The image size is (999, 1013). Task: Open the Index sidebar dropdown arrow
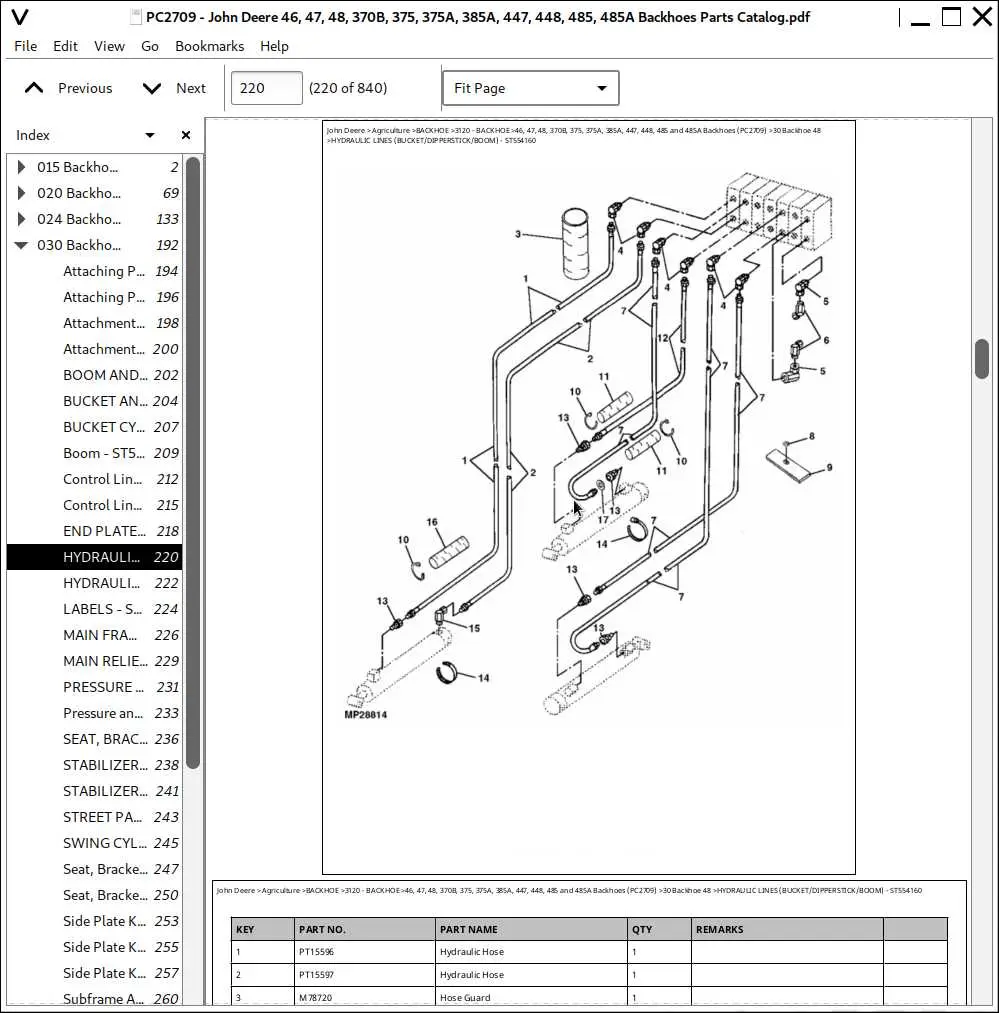[150, 135]
